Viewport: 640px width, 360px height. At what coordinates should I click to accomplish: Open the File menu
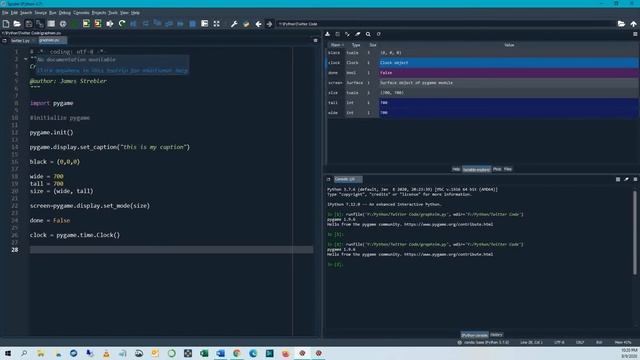(x=5, y=13)
